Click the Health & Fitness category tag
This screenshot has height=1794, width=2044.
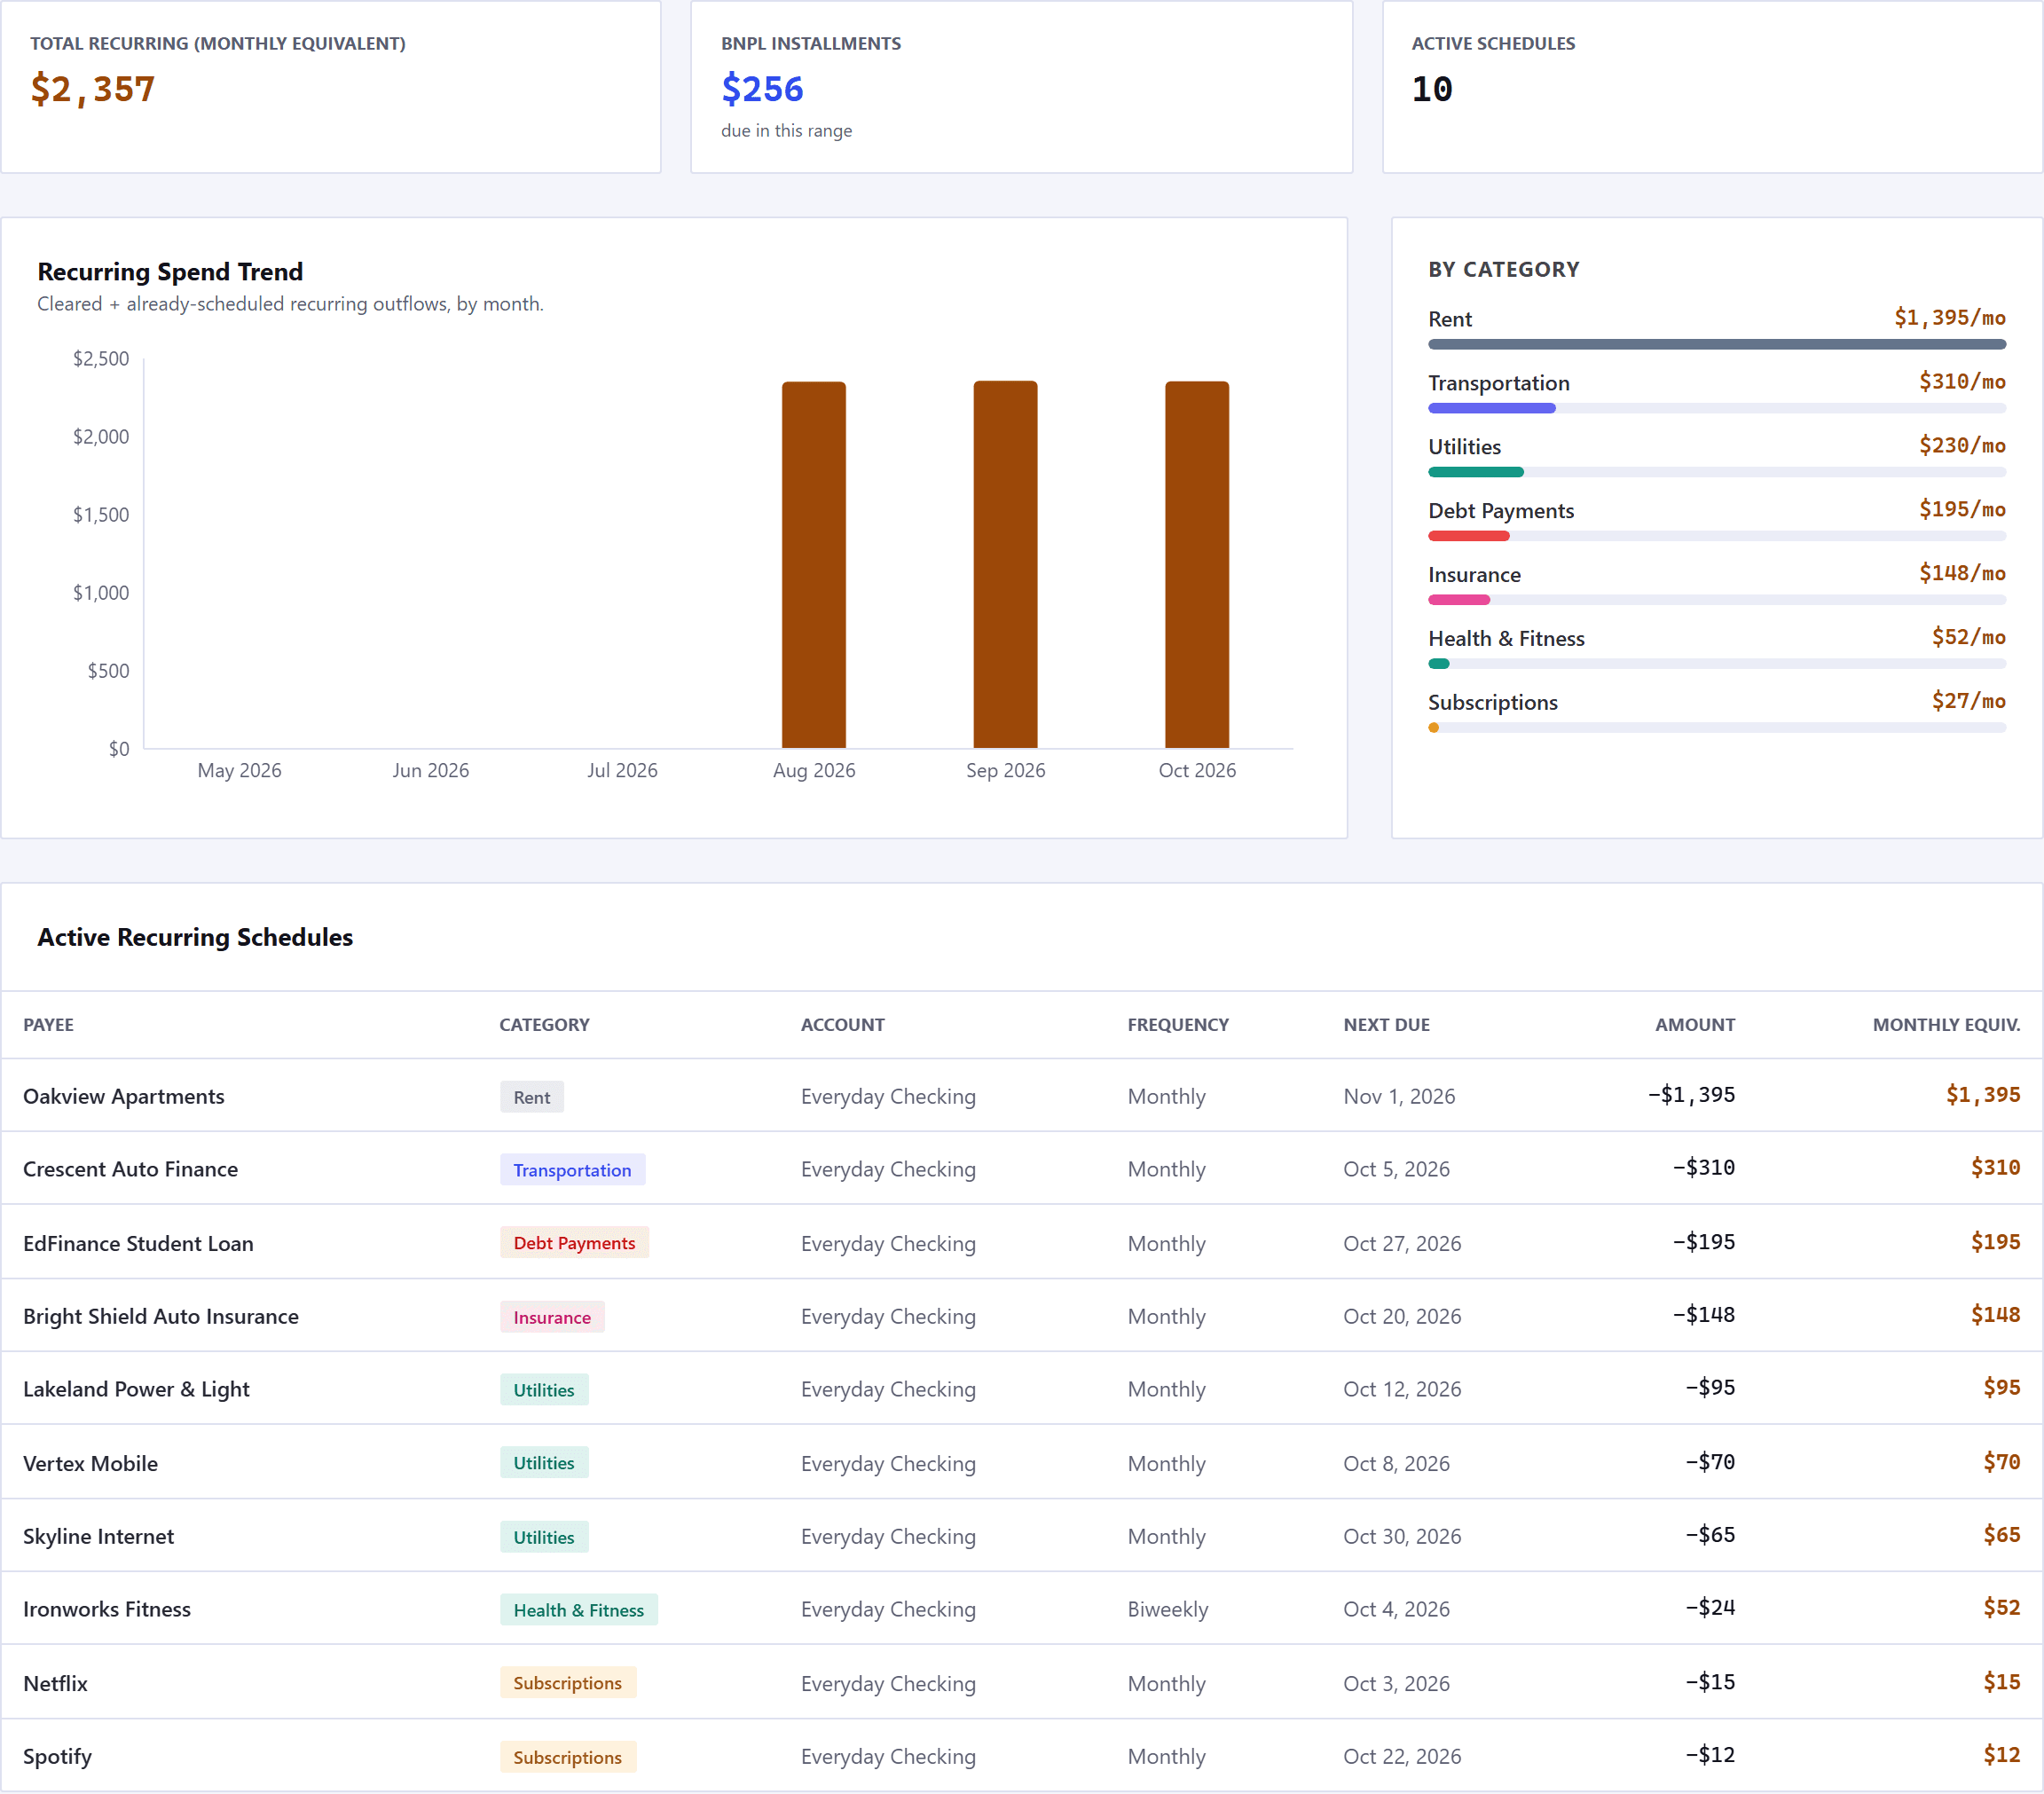pyautogui.click(x=579, y=1610)
